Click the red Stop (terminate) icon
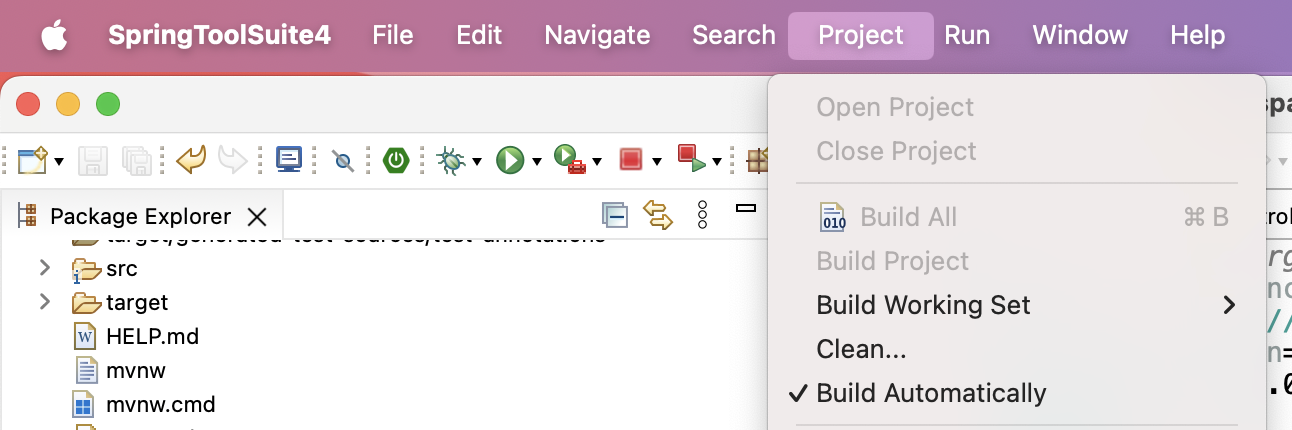 point(630,159)
